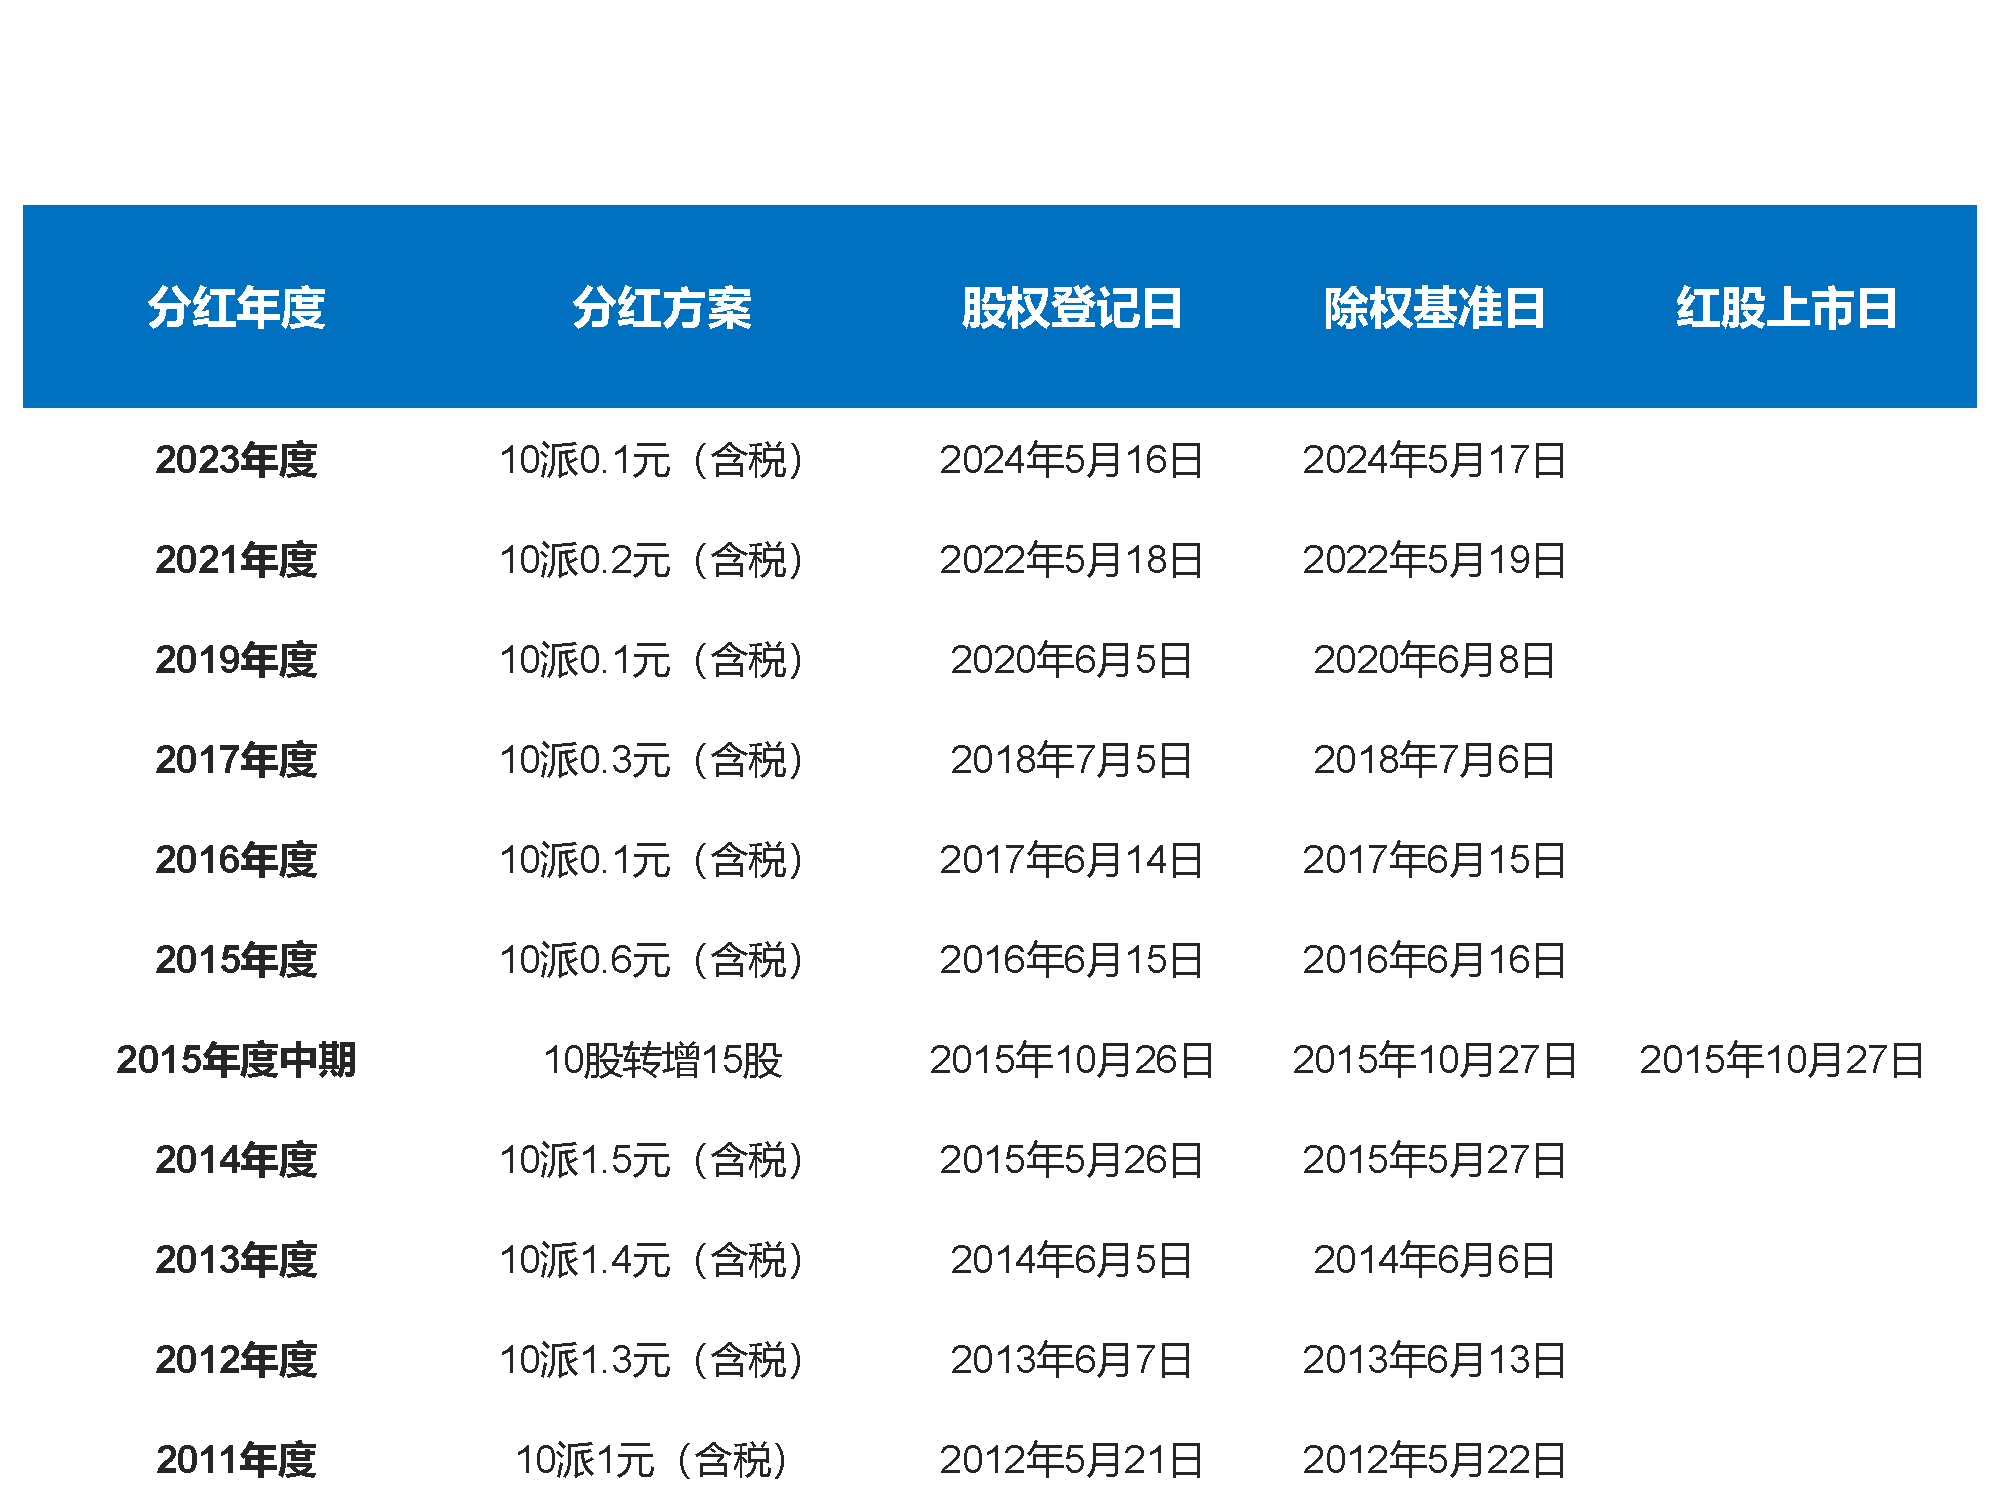Click the 红股上市日 column header
This screenshot has width=2000, height=1500.
[x=1786, y=307]
